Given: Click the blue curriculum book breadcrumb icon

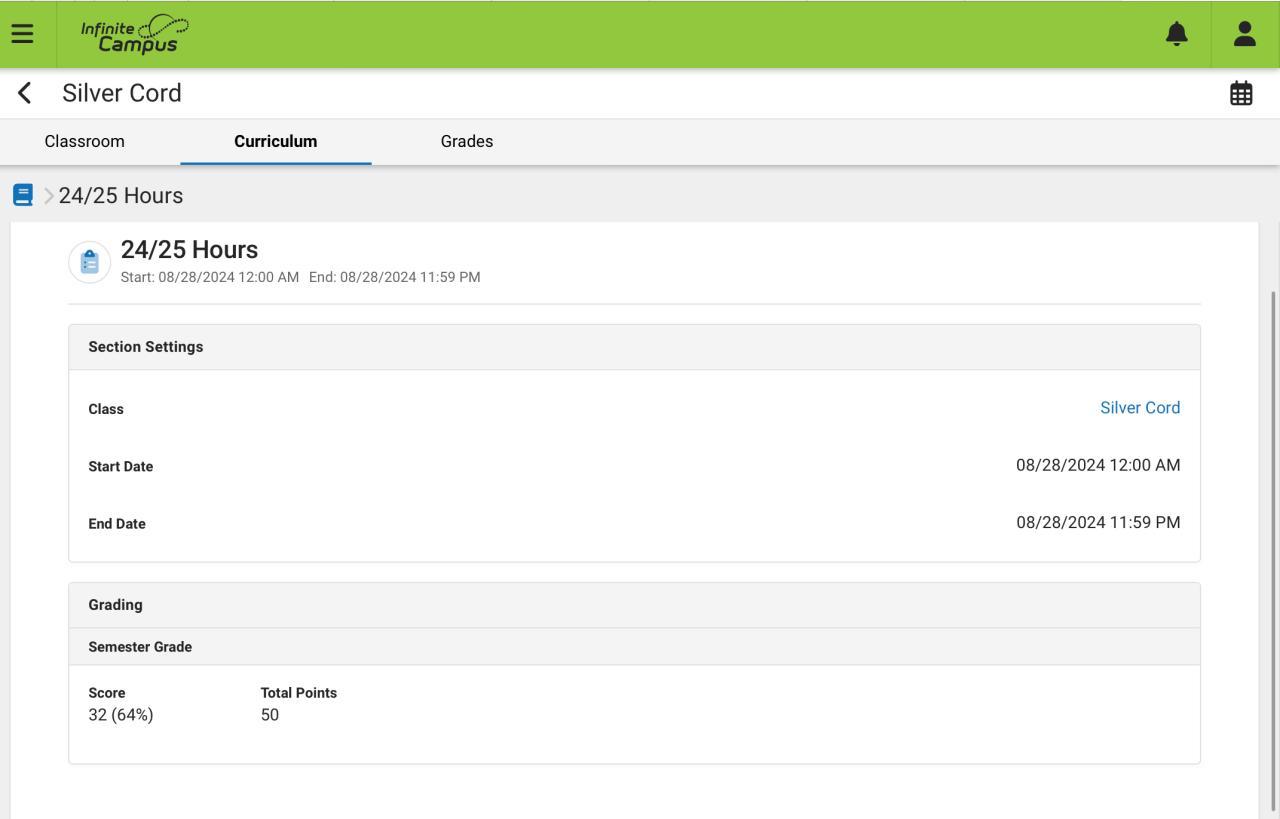Looking at the screenshot, I should pos(23,195).
